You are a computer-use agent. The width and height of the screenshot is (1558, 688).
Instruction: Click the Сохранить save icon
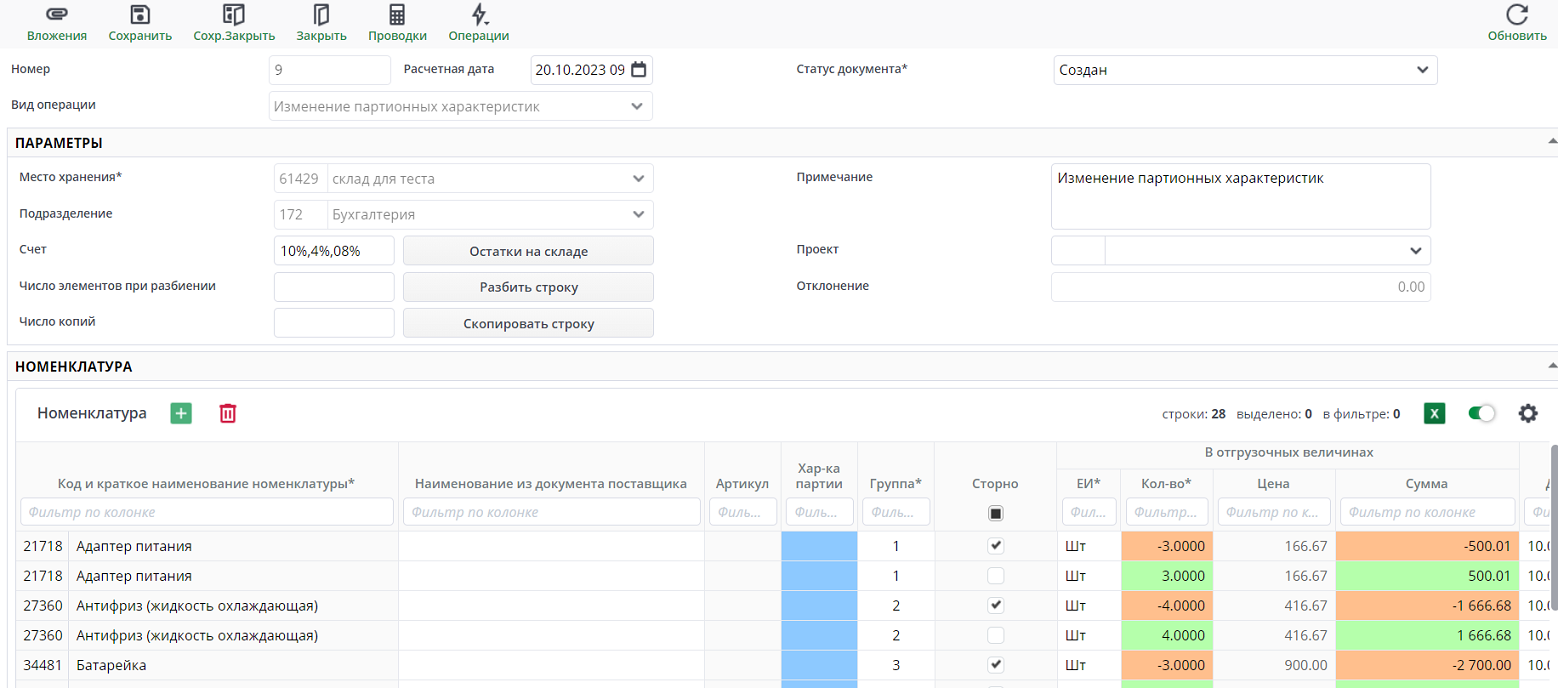pyautogui.click(x=140, y=15)
